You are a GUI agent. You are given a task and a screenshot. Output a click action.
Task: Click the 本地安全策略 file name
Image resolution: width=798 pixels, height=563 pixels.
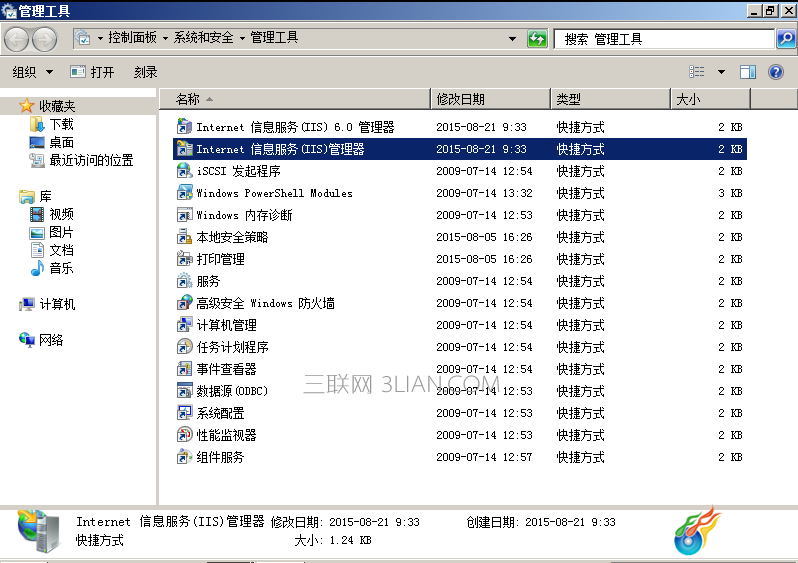coord(232,237)
